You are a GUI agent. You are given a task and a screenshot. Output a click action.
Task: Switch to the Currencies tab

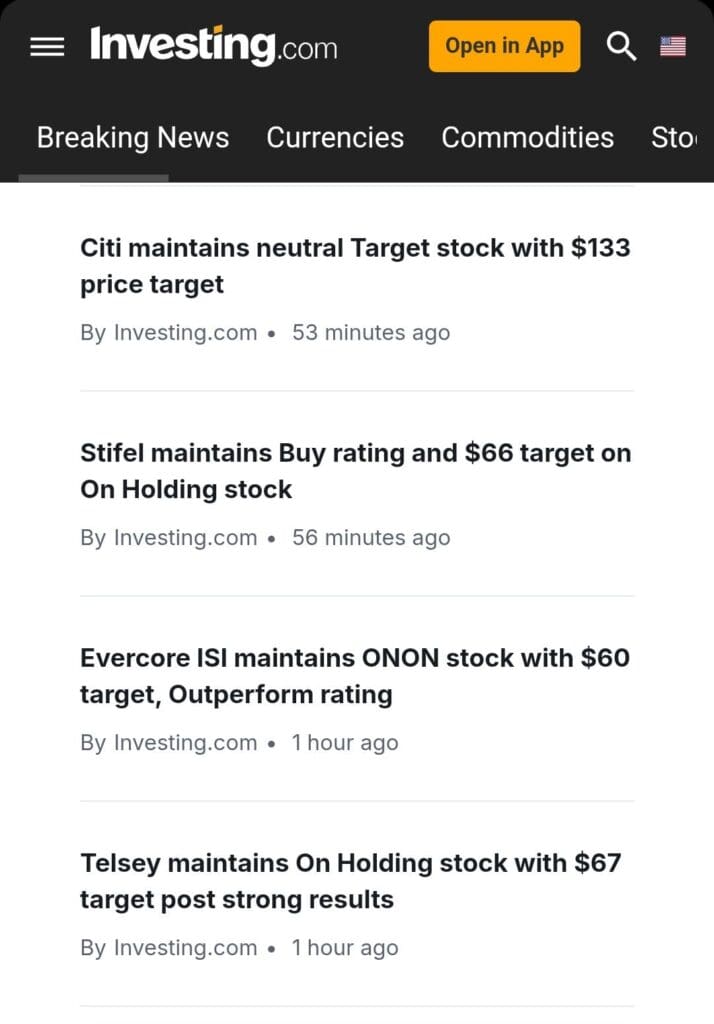click(x=335, y=138)
